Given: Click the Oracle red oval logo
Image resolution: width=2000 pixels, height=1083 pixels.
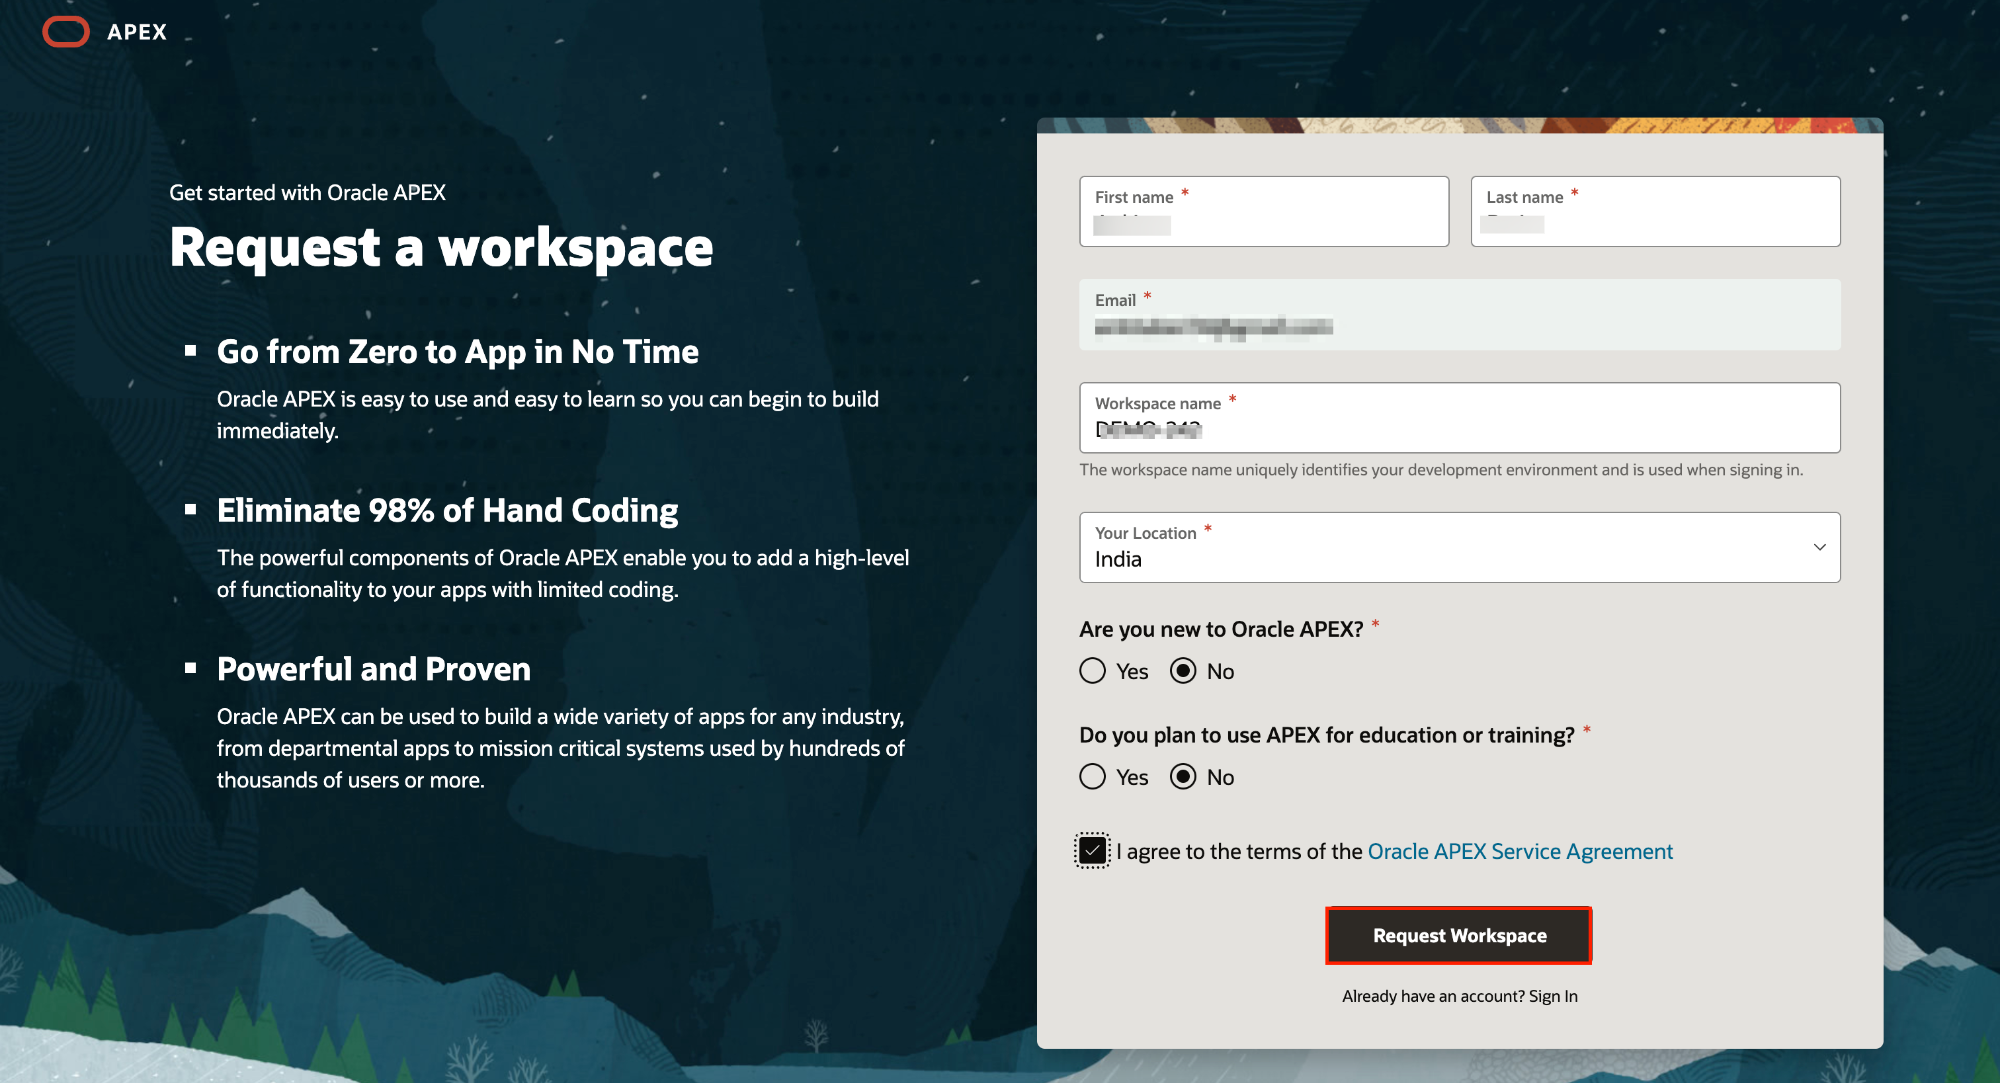Looking at the screenshot, I should (x=66, y=32).
